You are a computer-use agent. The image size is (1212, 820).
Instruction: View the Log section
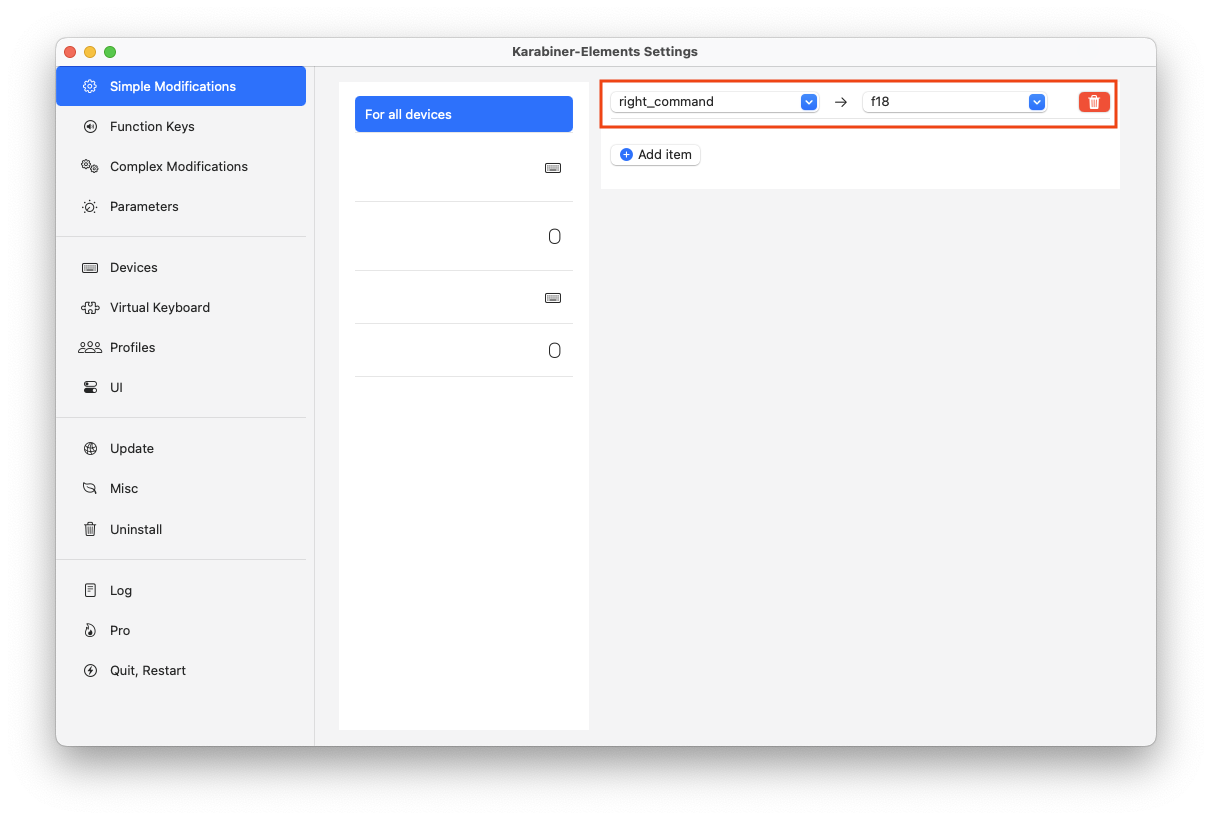click(181, 590)
